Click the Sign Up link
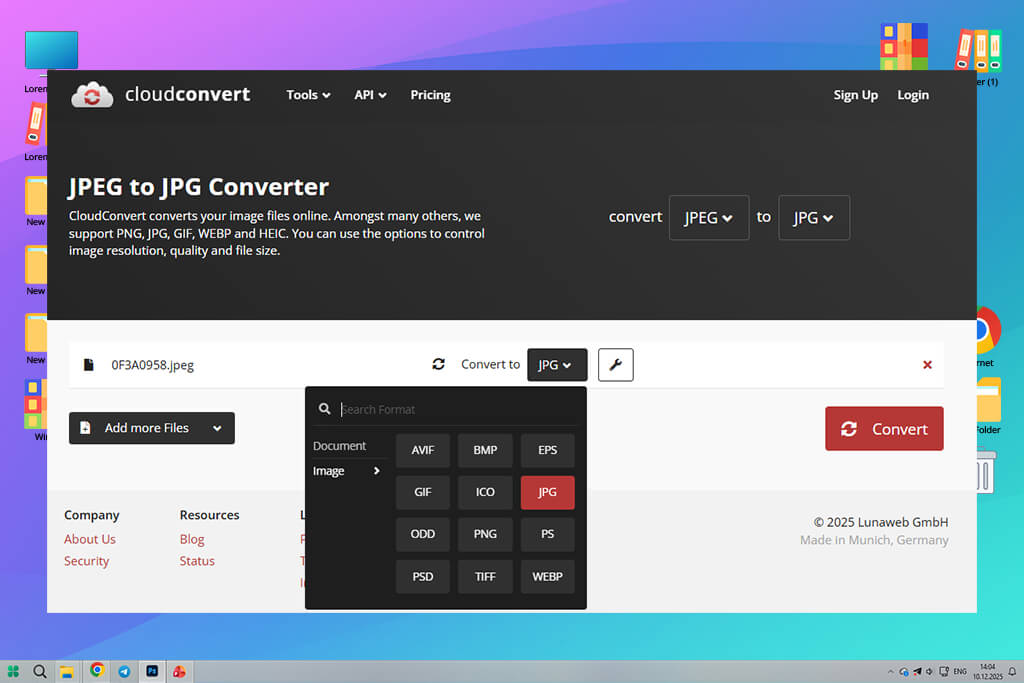The image size is (1024, 683). coord(855,95)
